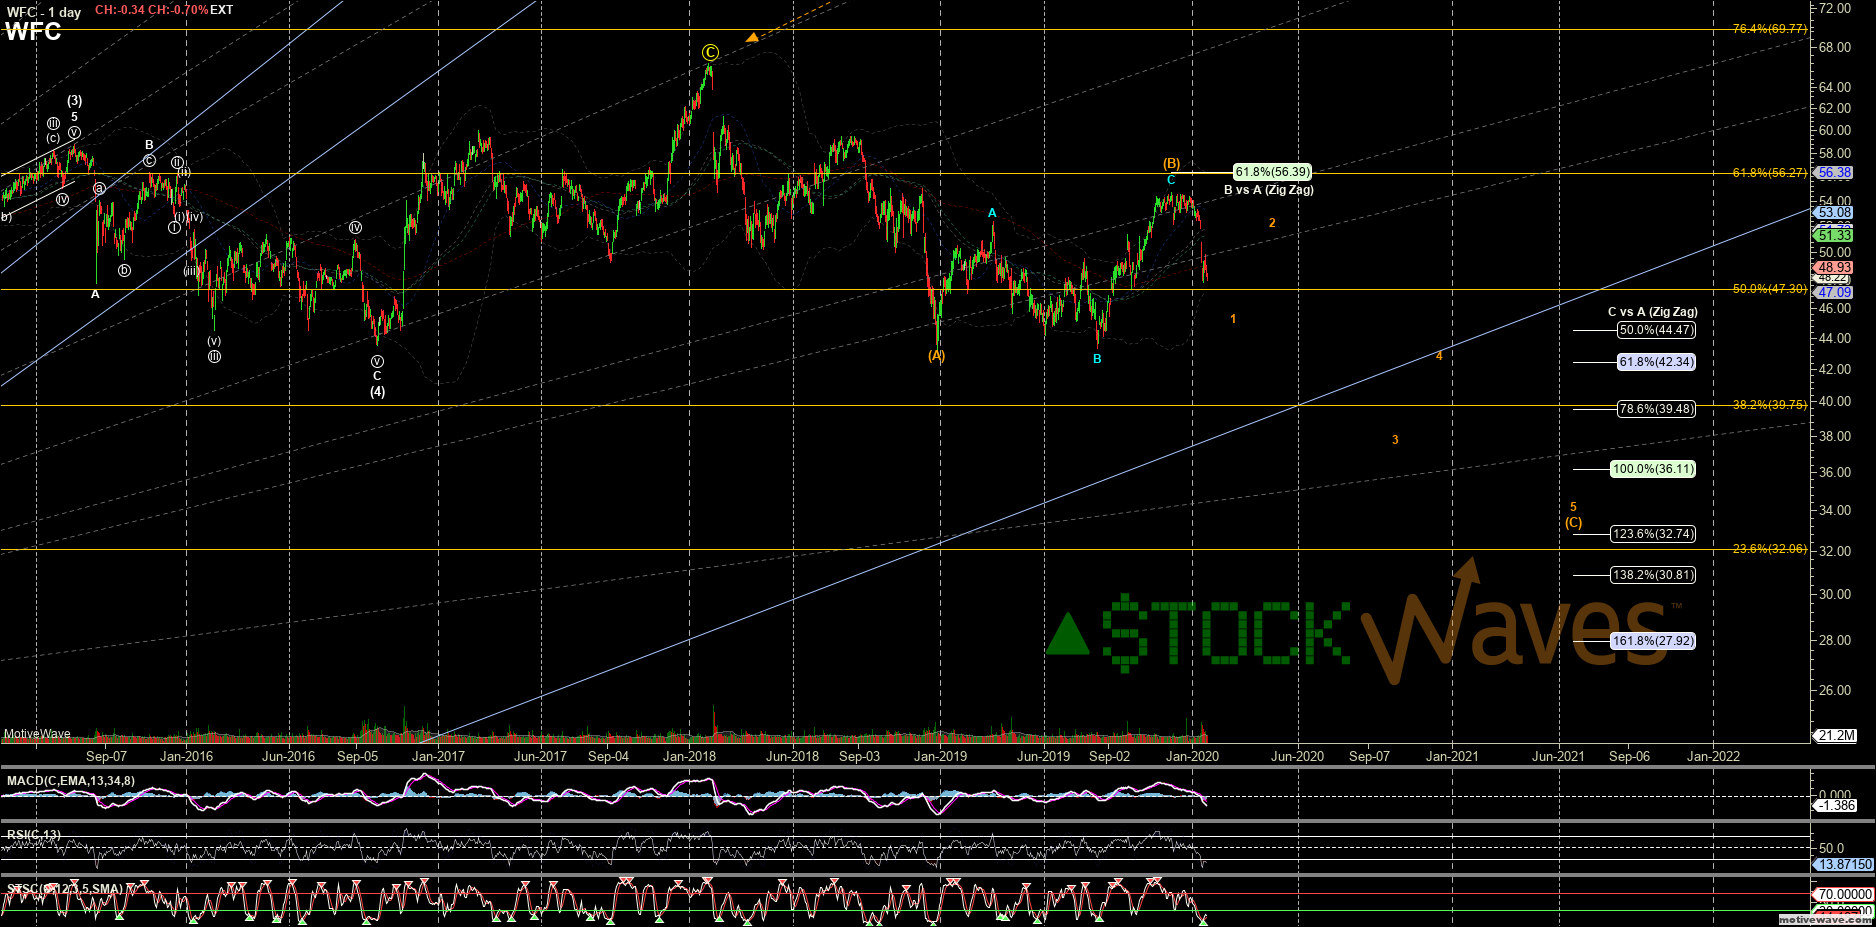Click the 53.08 price tag on the axis
The width and height of the screenshot is (1876, 927).
(1834, 213)
